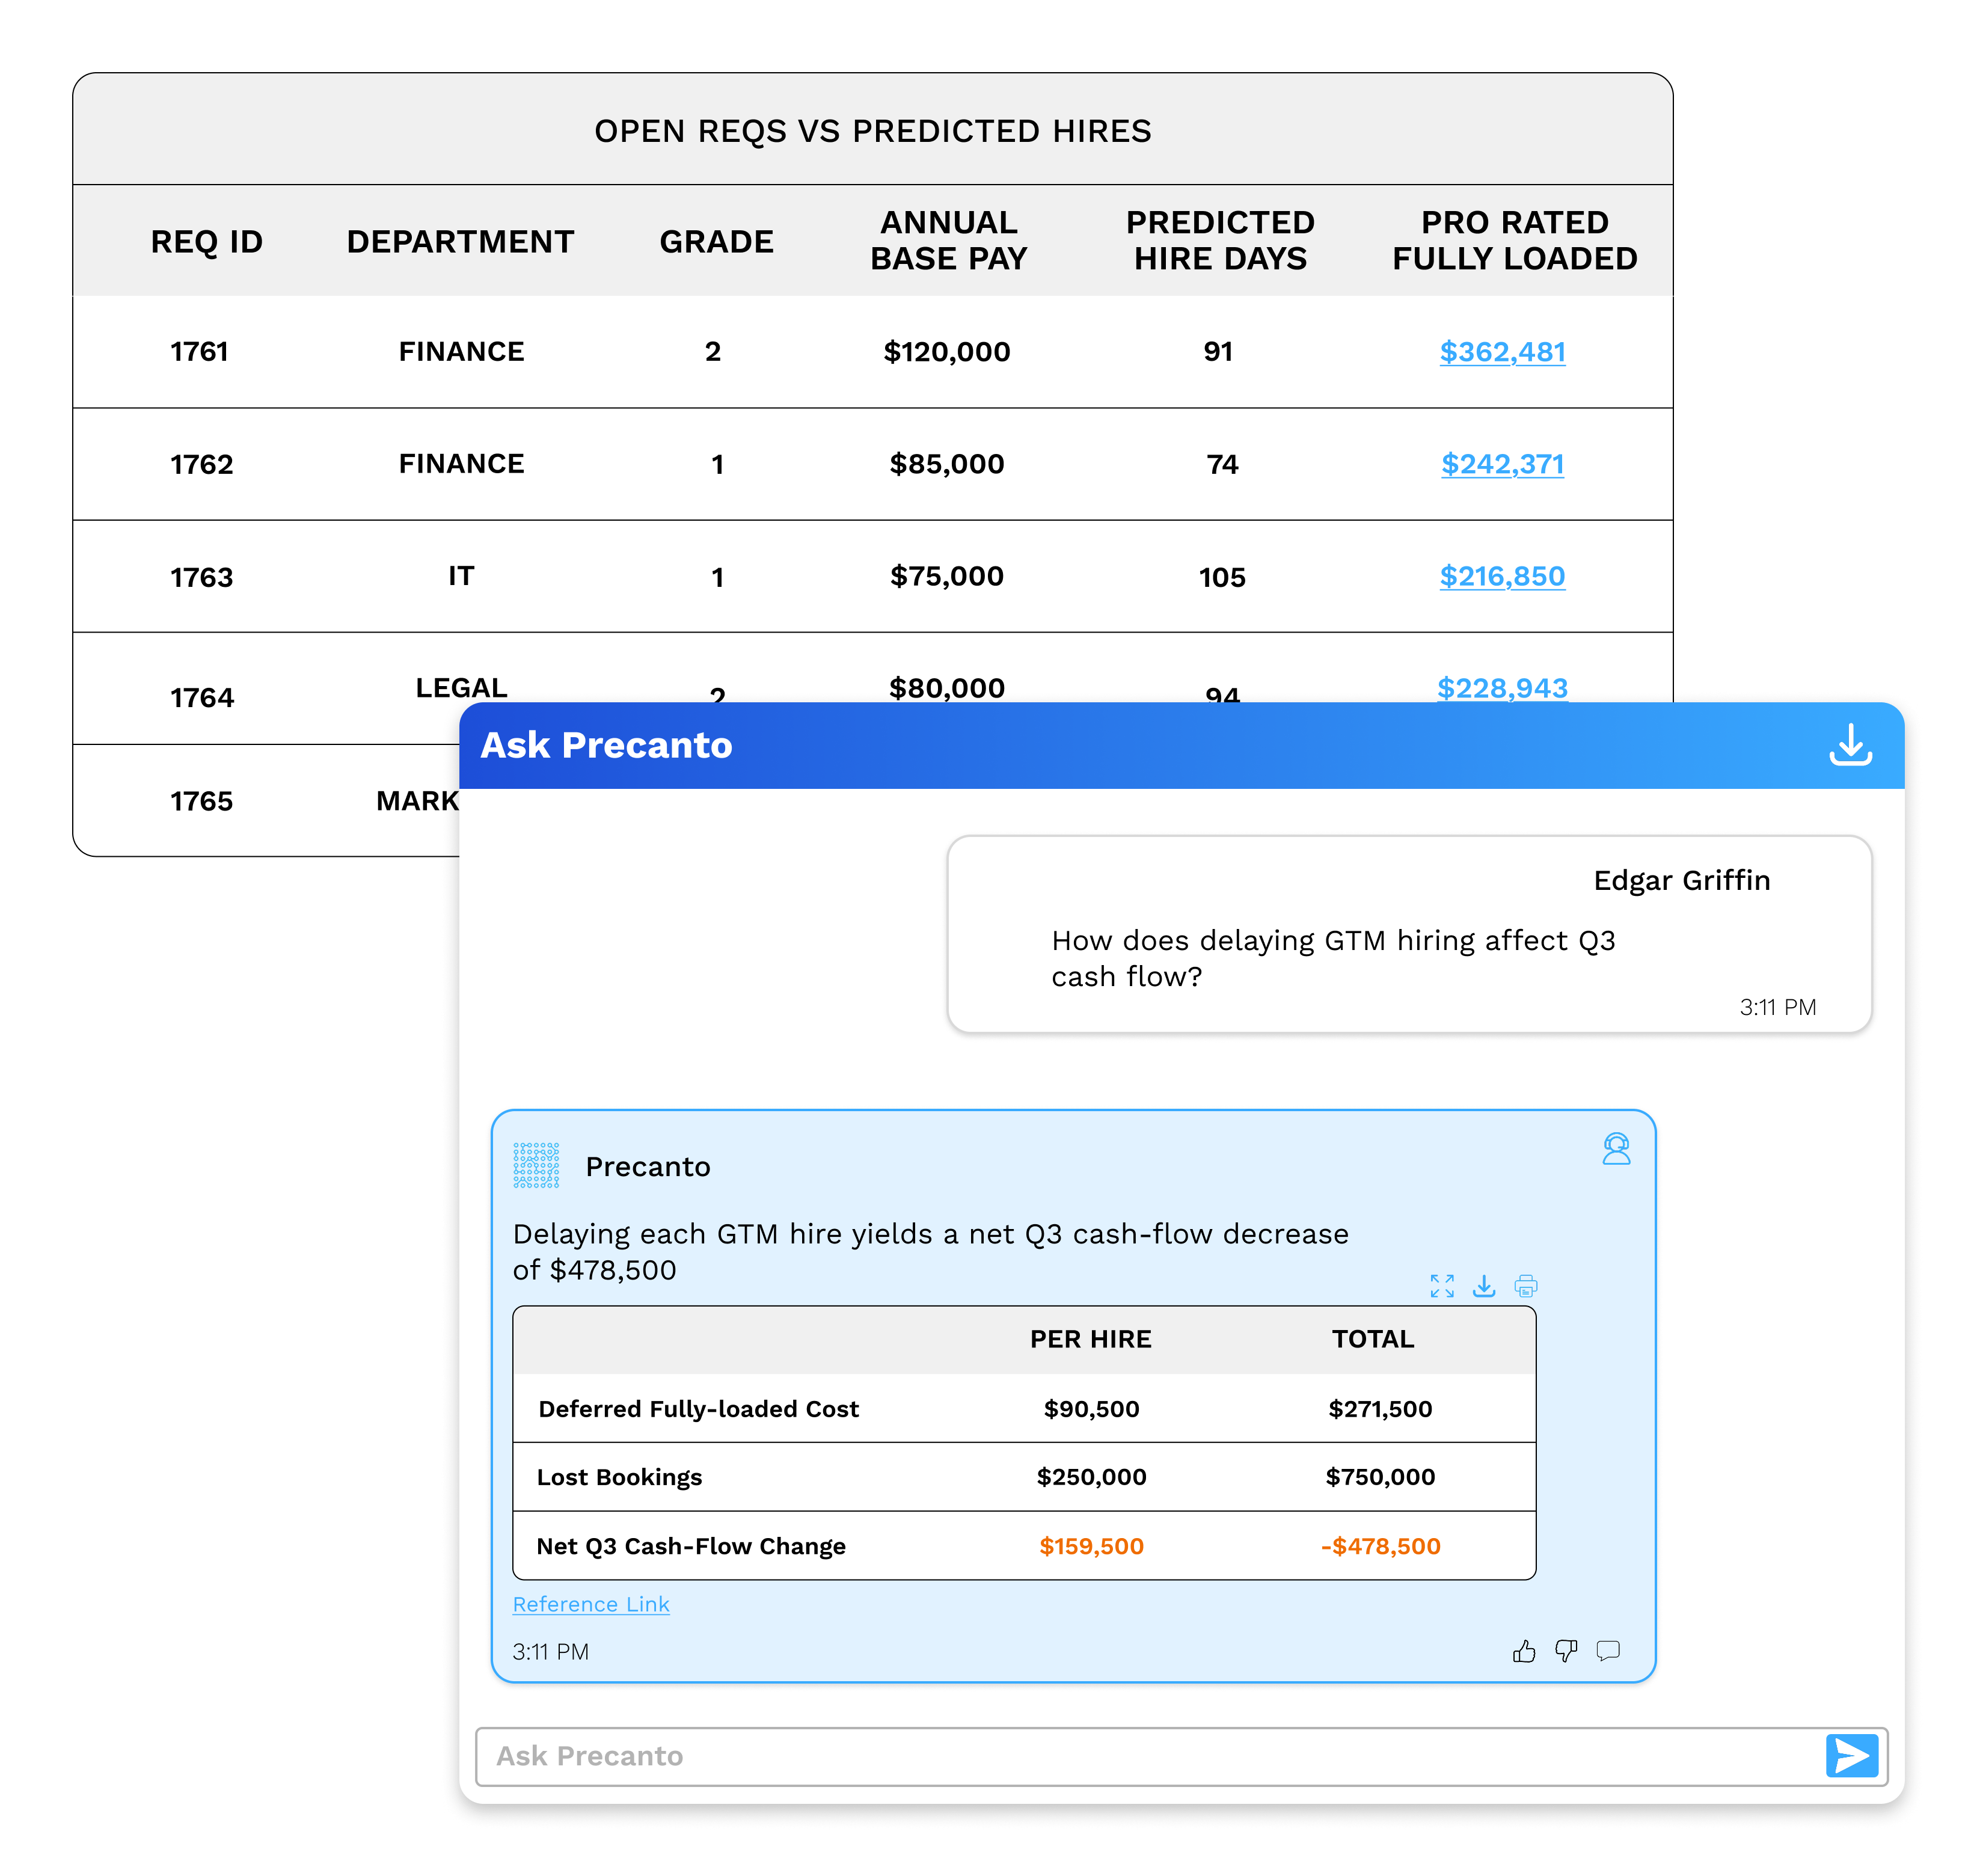This screenshot has width=1977, height=1876.
Task: Click Edgar Griffin's question about GTM hiring
Action: (1333, 958)
